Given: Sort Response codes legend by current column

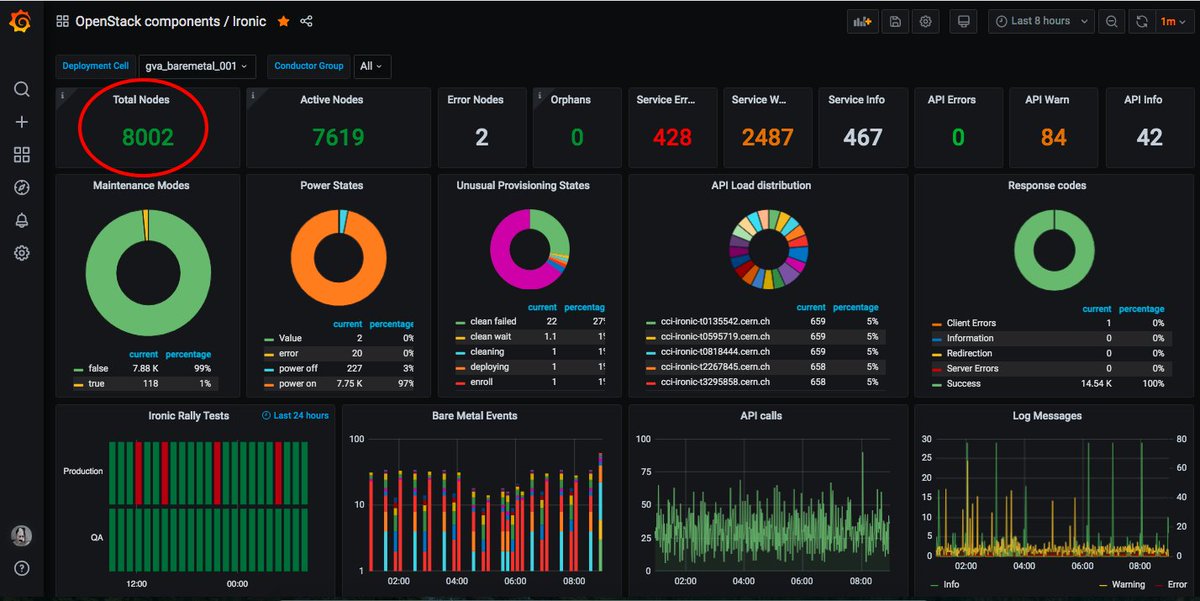Looking at the screenshot, I should pyautogui.click(x=1096, y=309).
